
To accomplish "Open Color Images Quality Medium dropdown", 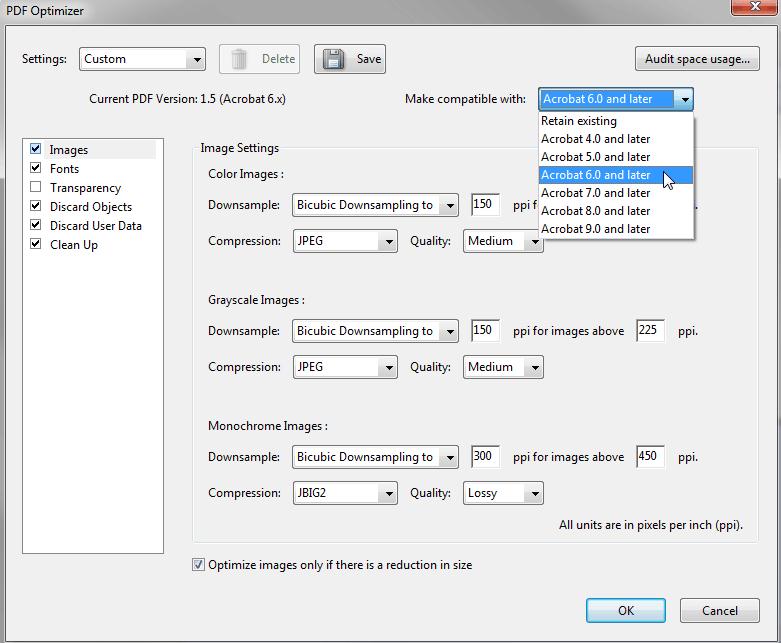I will pyautogui.click(x=503, y=242).
